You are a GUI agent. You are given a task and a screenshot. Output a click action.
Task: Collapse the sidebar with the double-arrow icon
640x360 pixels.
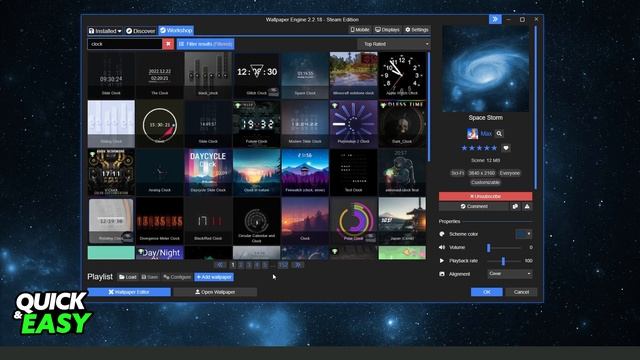pos(495,19)
